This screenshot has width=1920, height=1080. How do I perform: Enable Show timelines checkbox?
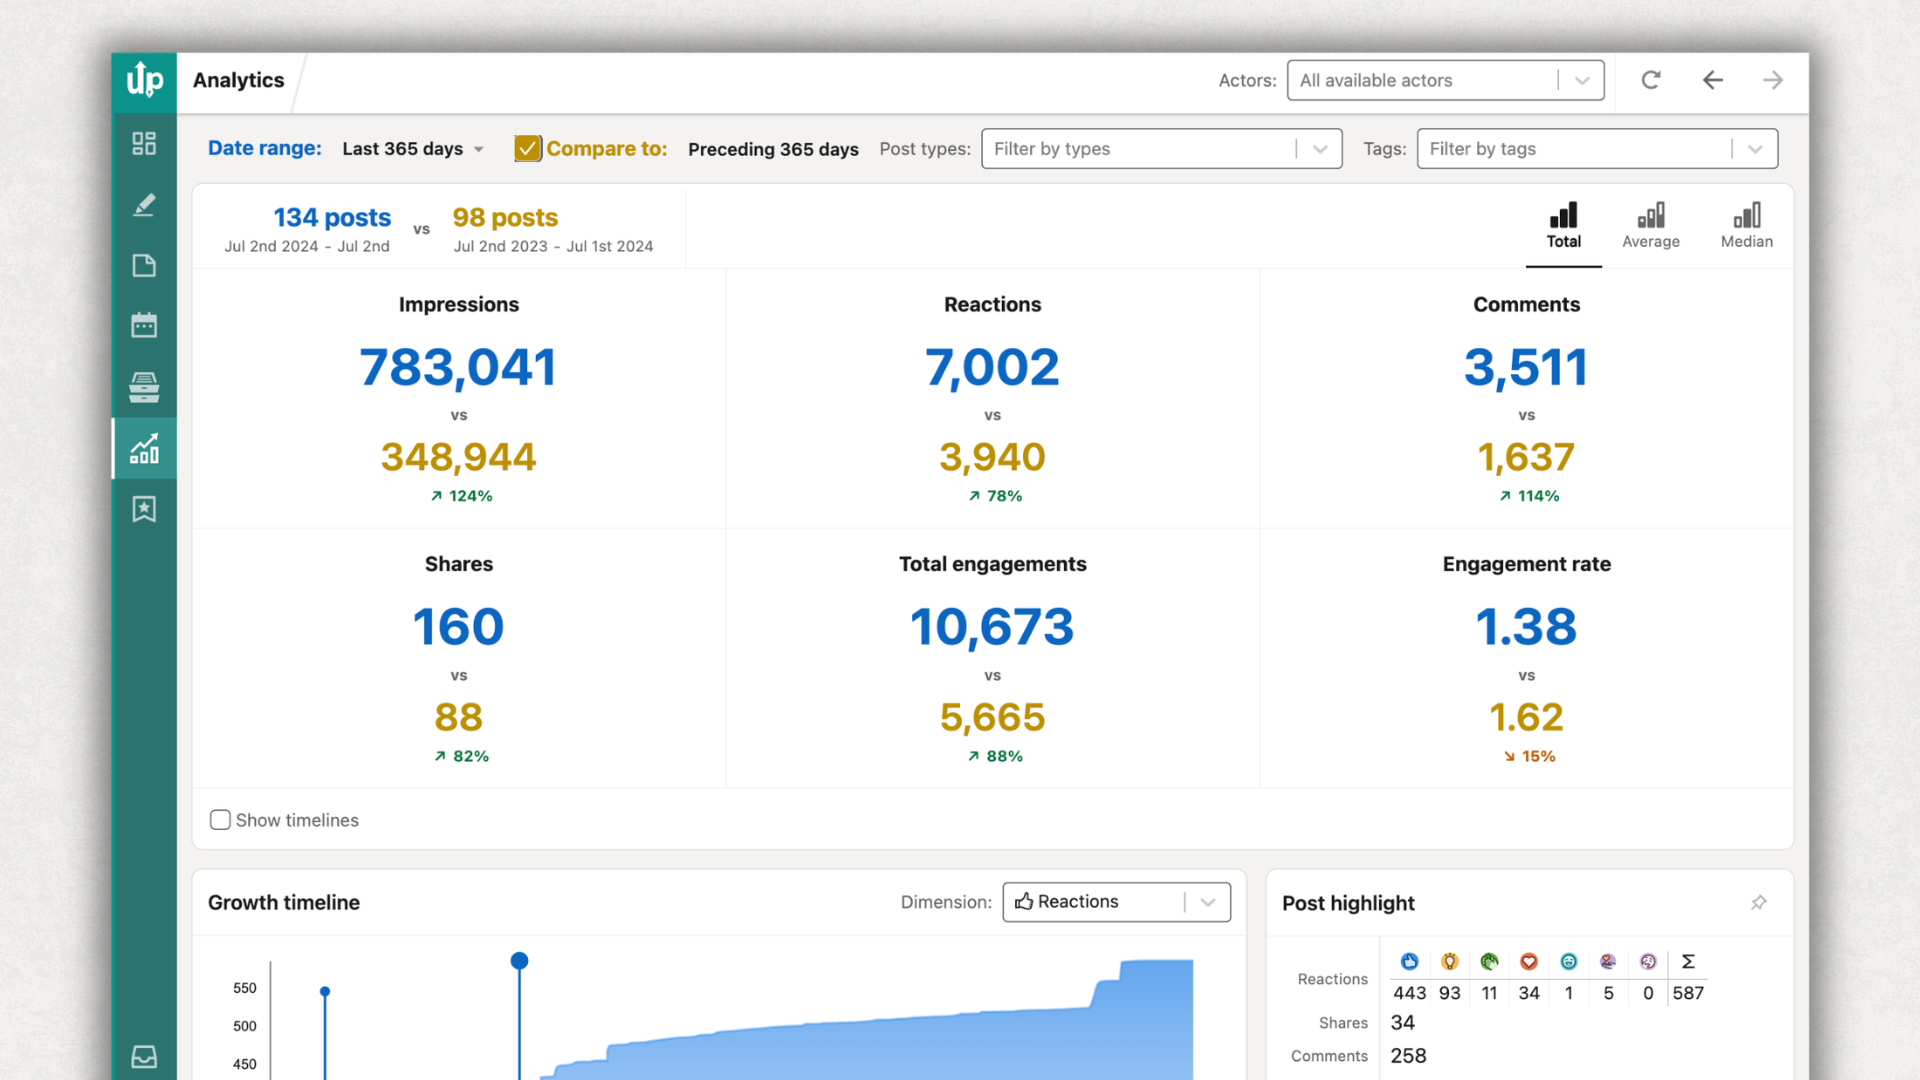click(220, 820)
